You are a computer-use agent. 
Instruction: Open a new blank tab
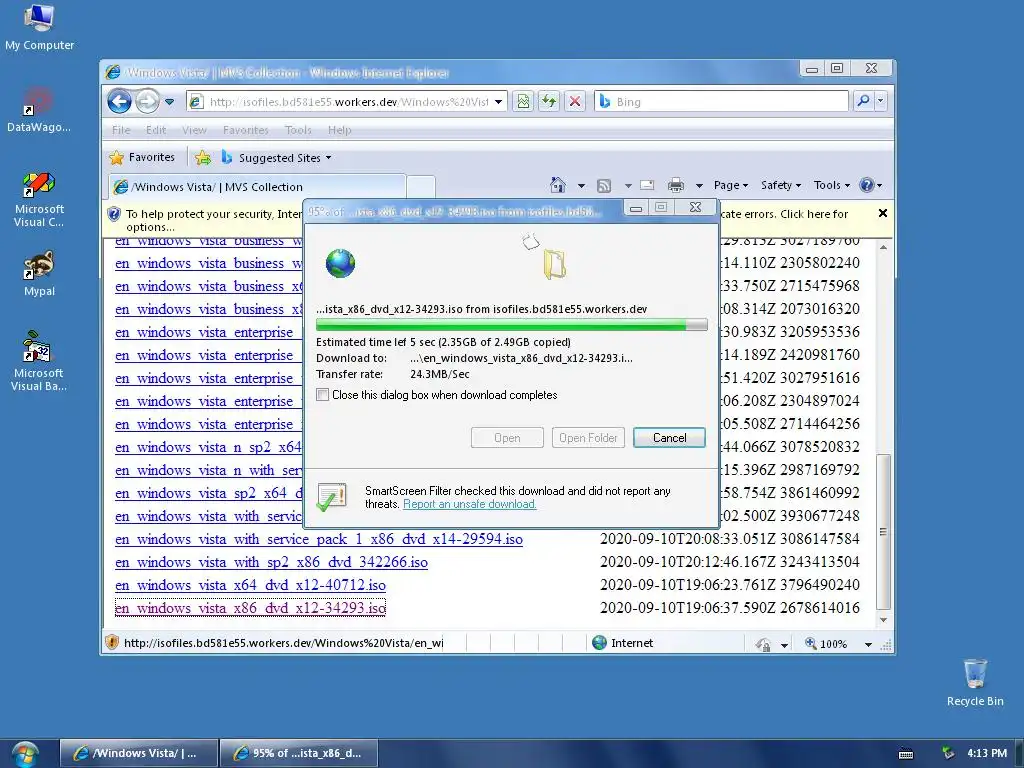[x=421, y=187]
